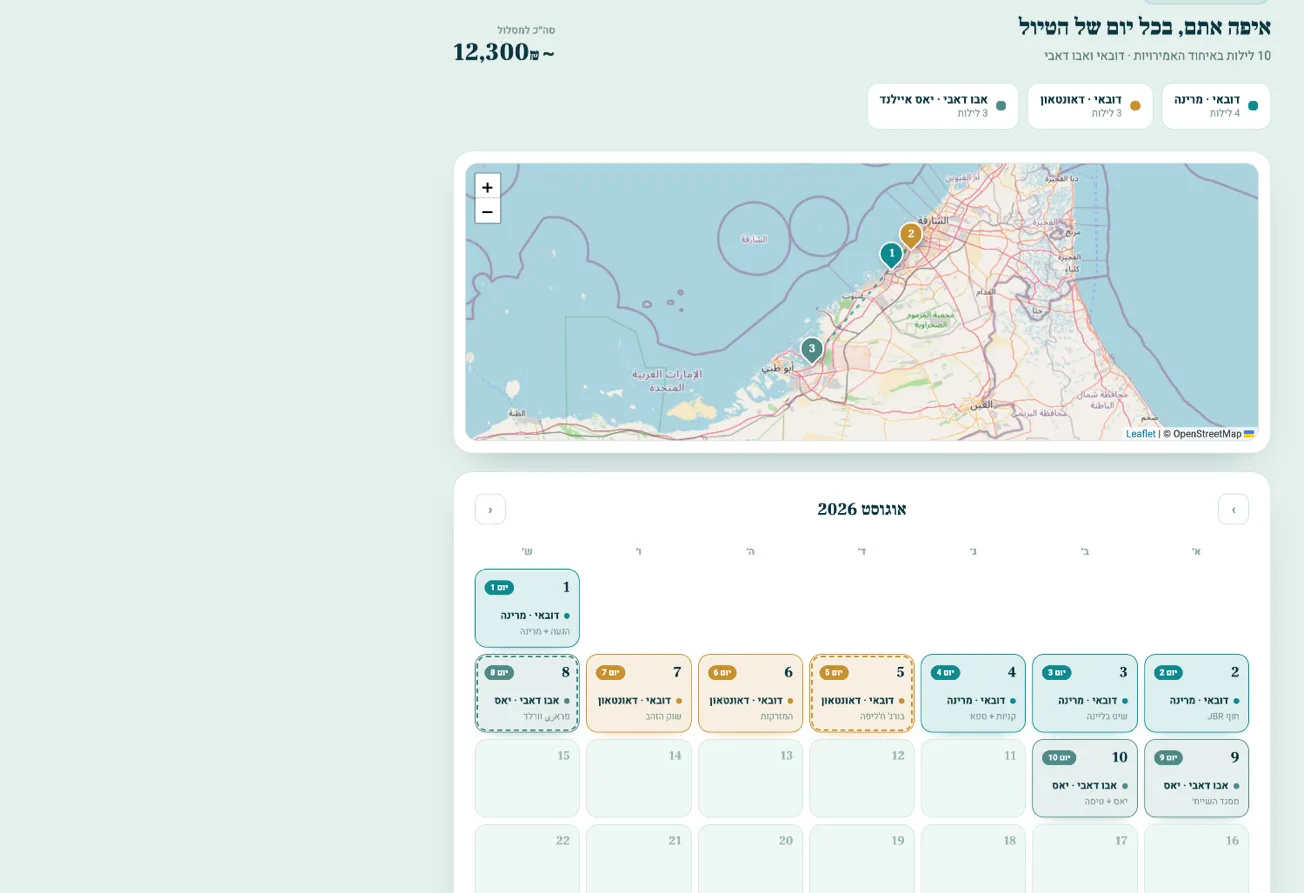Select empty calendar day 18
Image resolution: width=1304 pixels, height=893 pixels.
(x=973, y=859)
